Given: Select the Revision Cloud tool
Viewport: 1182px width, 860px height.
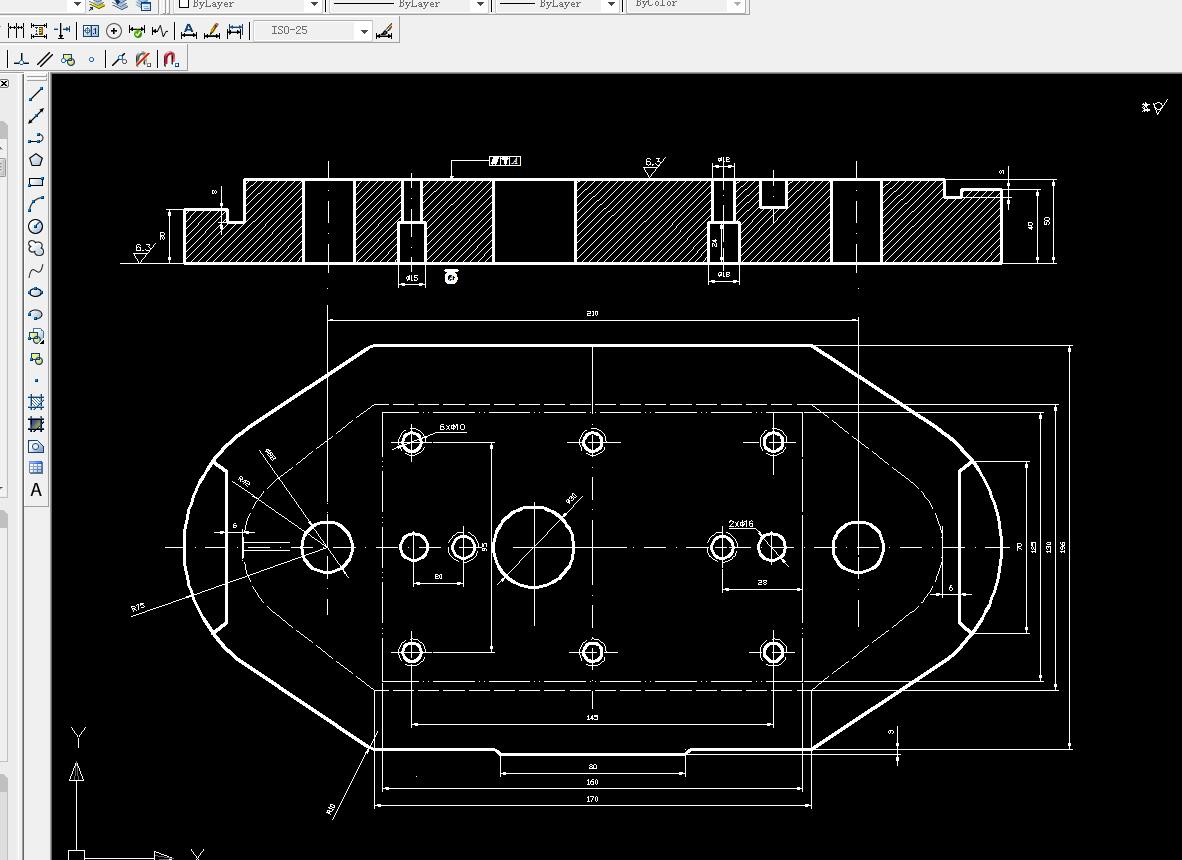Looking at the screenshot, I should (x=35, y=248).
